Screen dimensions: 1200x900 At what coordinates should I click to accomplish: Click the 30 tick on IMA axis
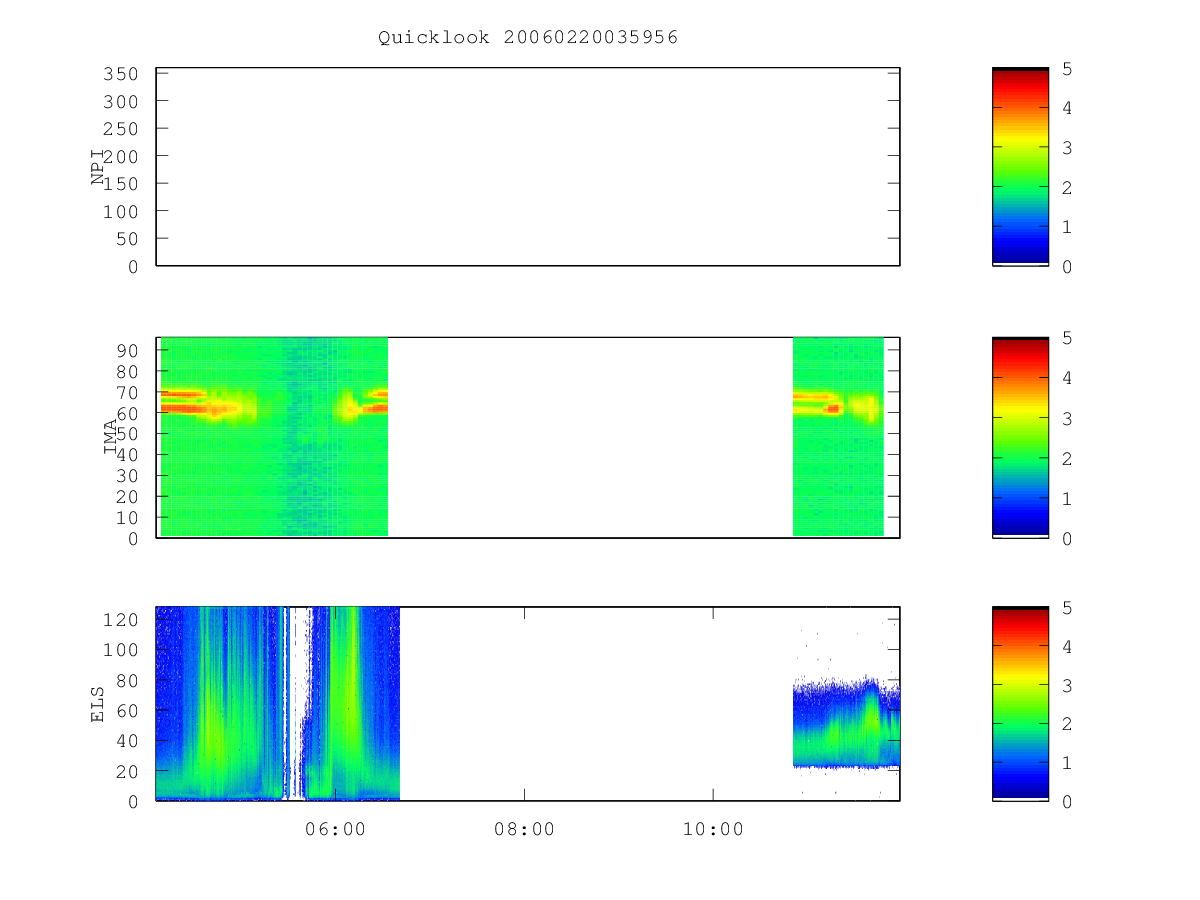(x=127, y=476)
